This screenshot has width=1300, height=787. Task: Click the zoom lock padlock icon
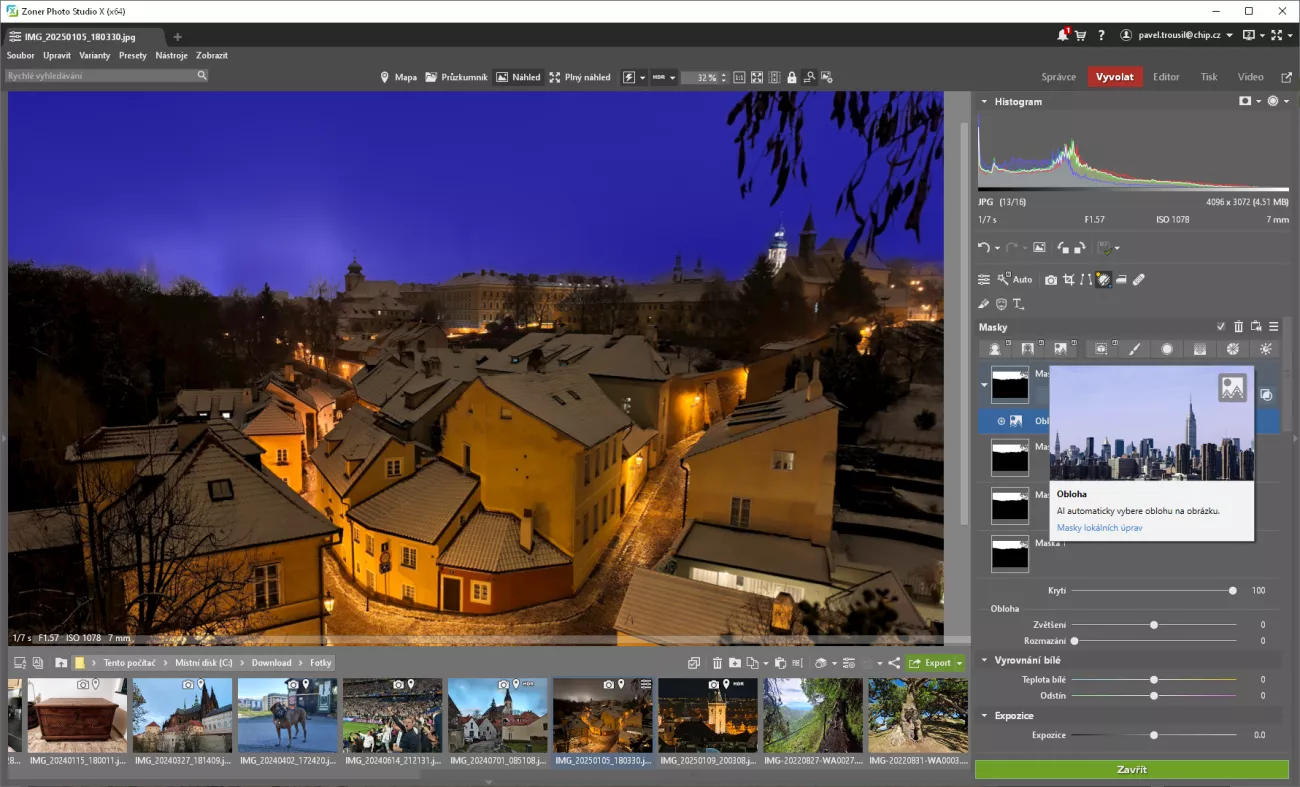pos(791,77)
